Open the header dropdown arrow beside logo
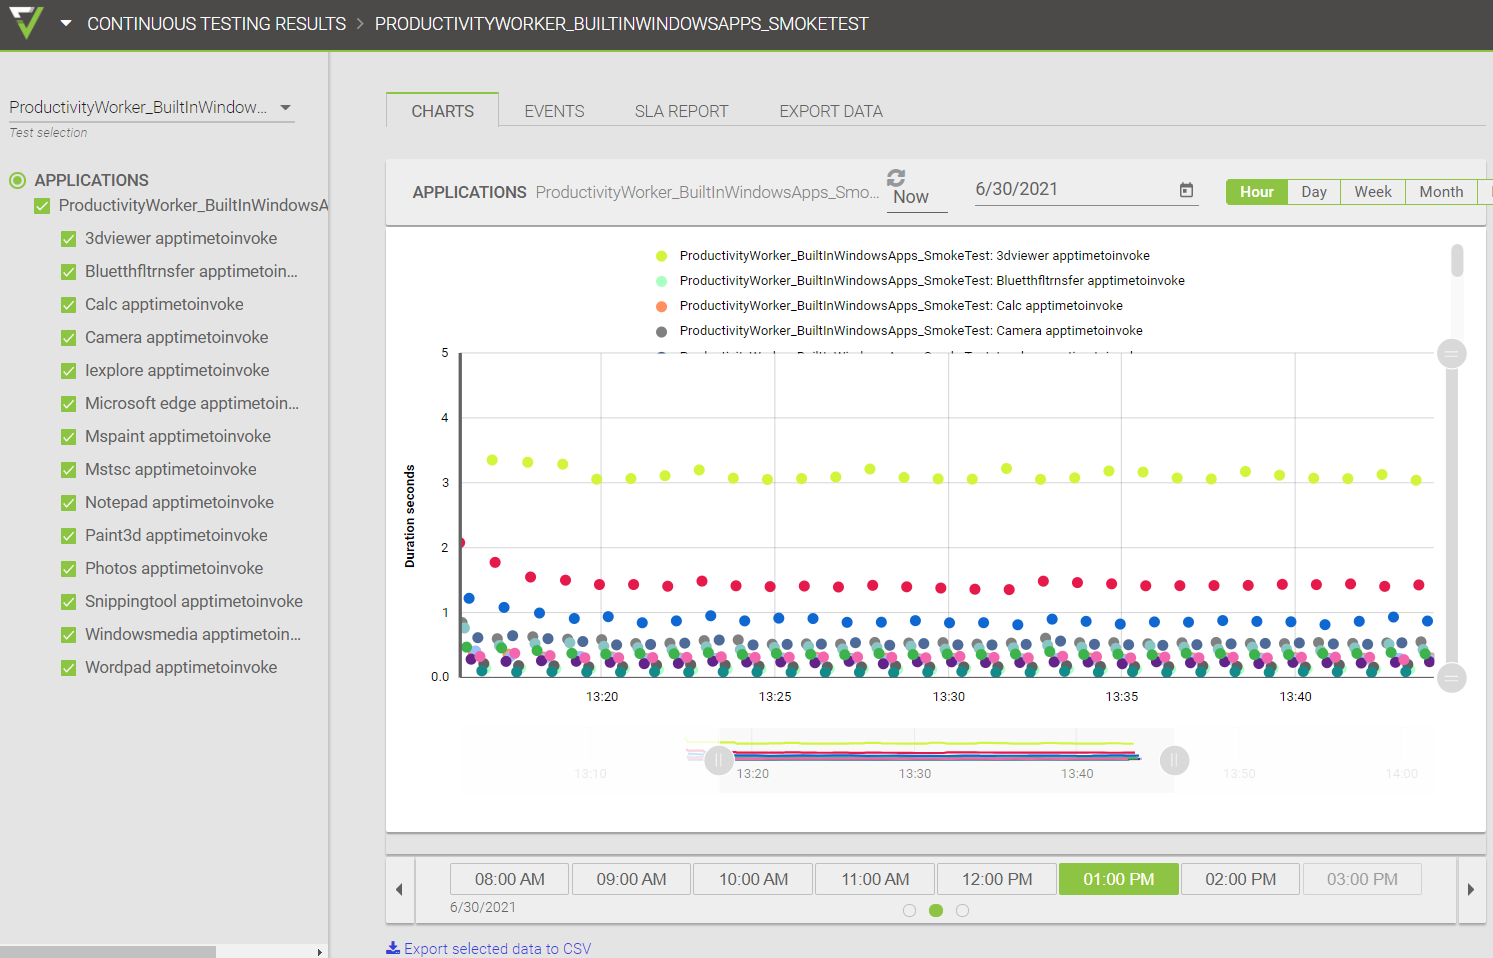 coord(66,23)
